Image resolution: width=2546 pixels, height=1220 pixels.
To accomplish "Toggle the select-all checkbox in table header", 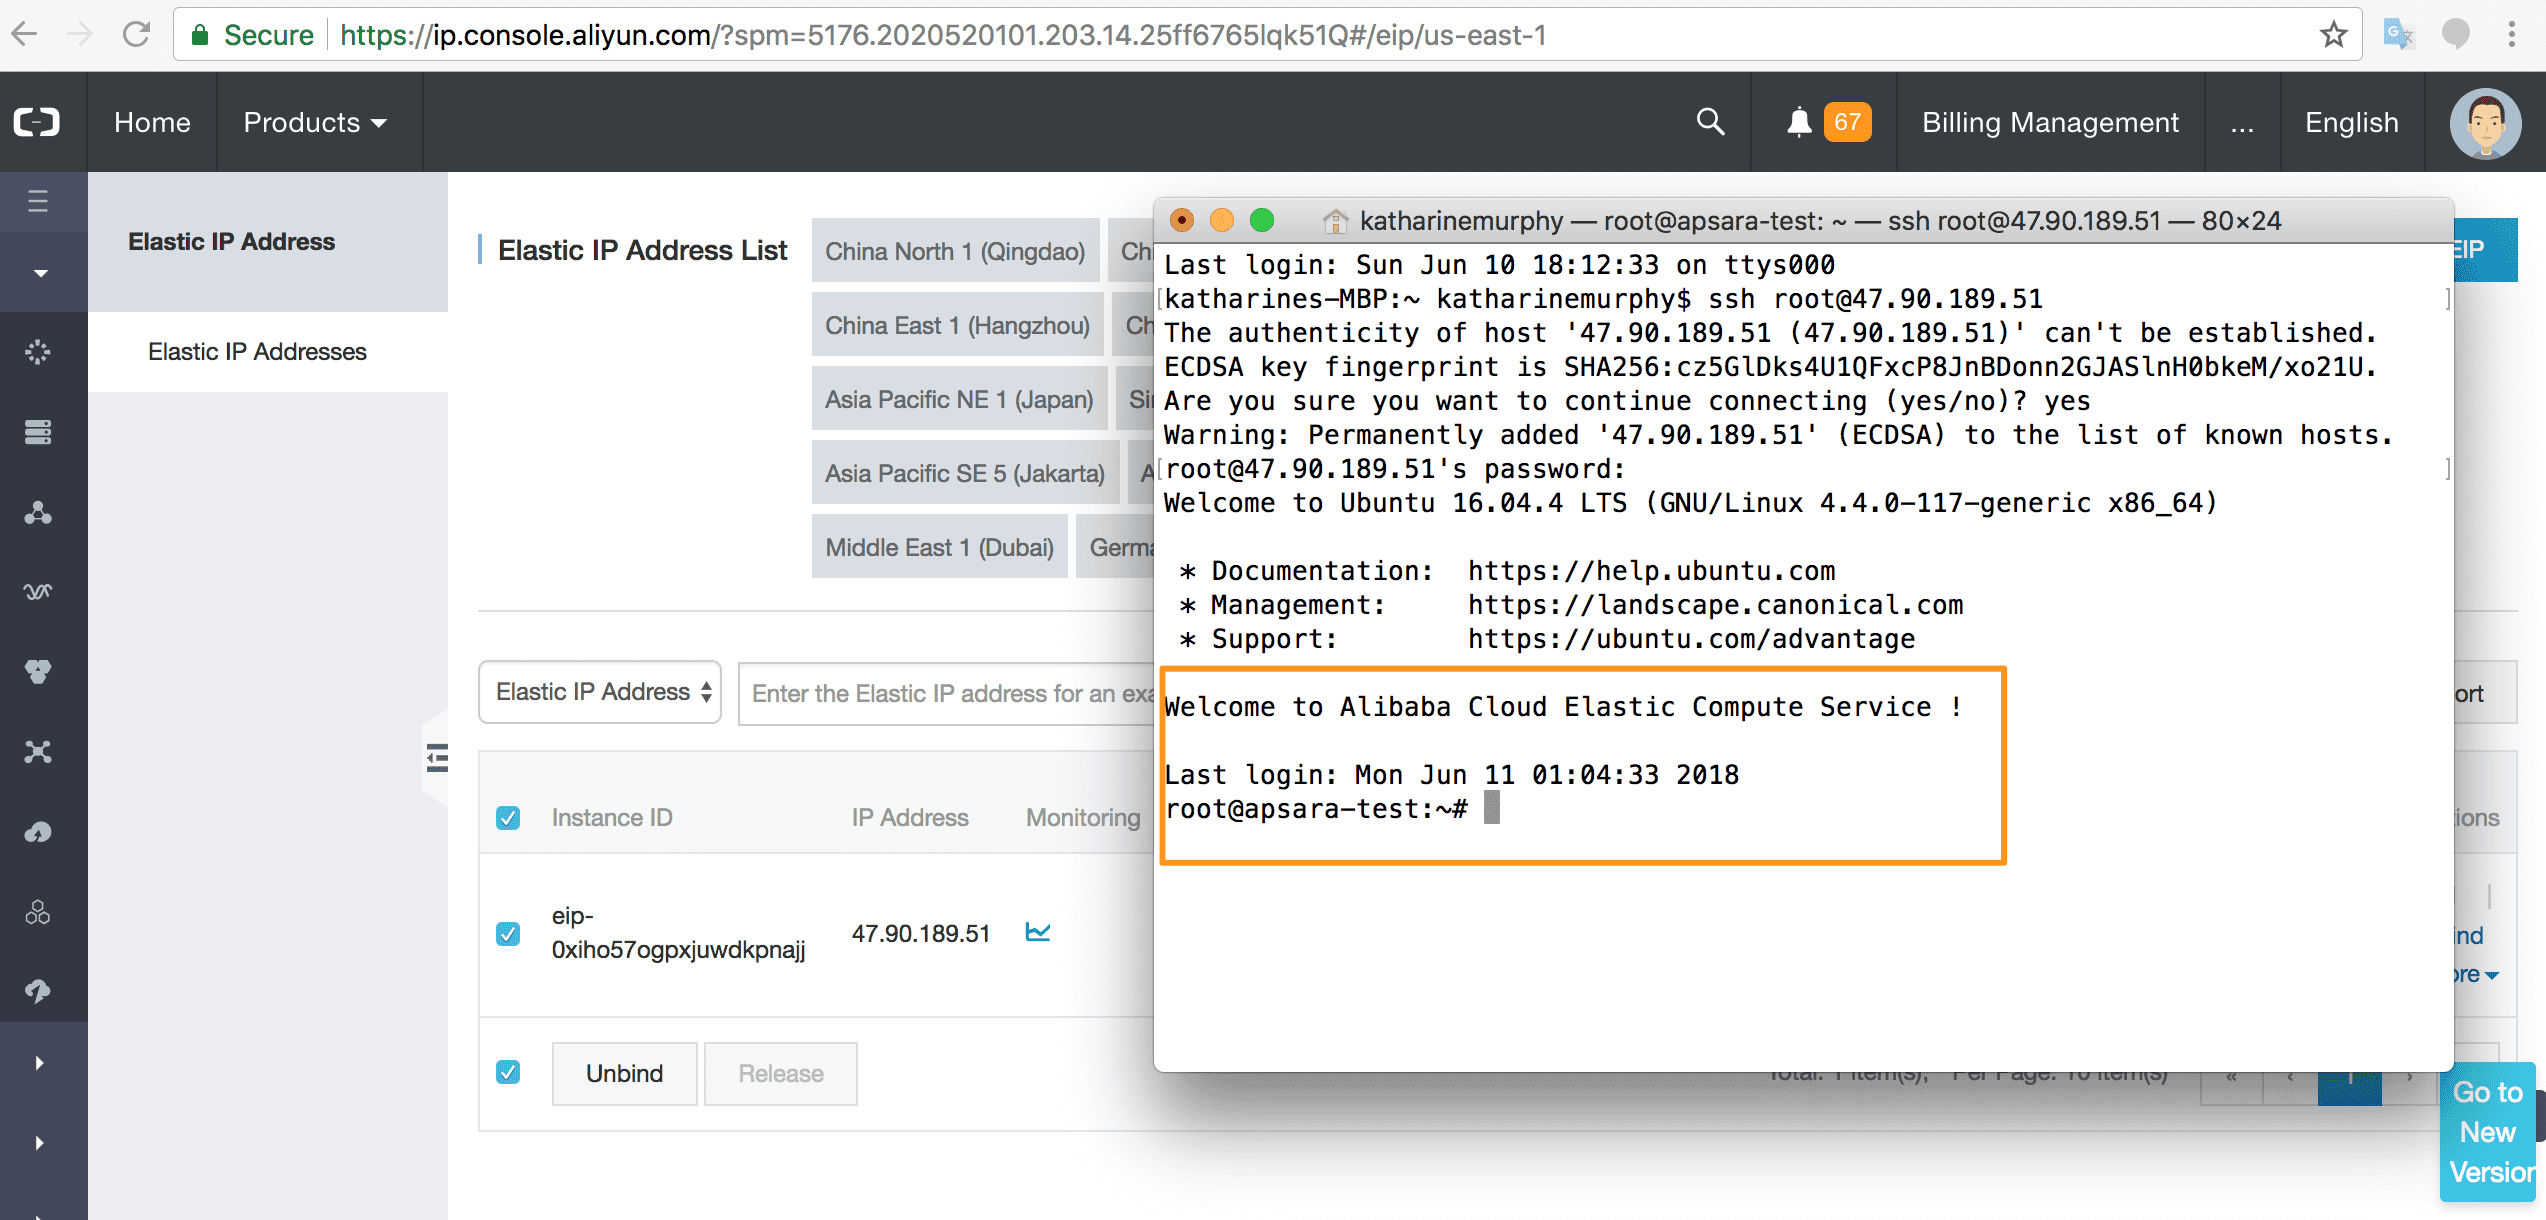I will (x=508, y=818).
